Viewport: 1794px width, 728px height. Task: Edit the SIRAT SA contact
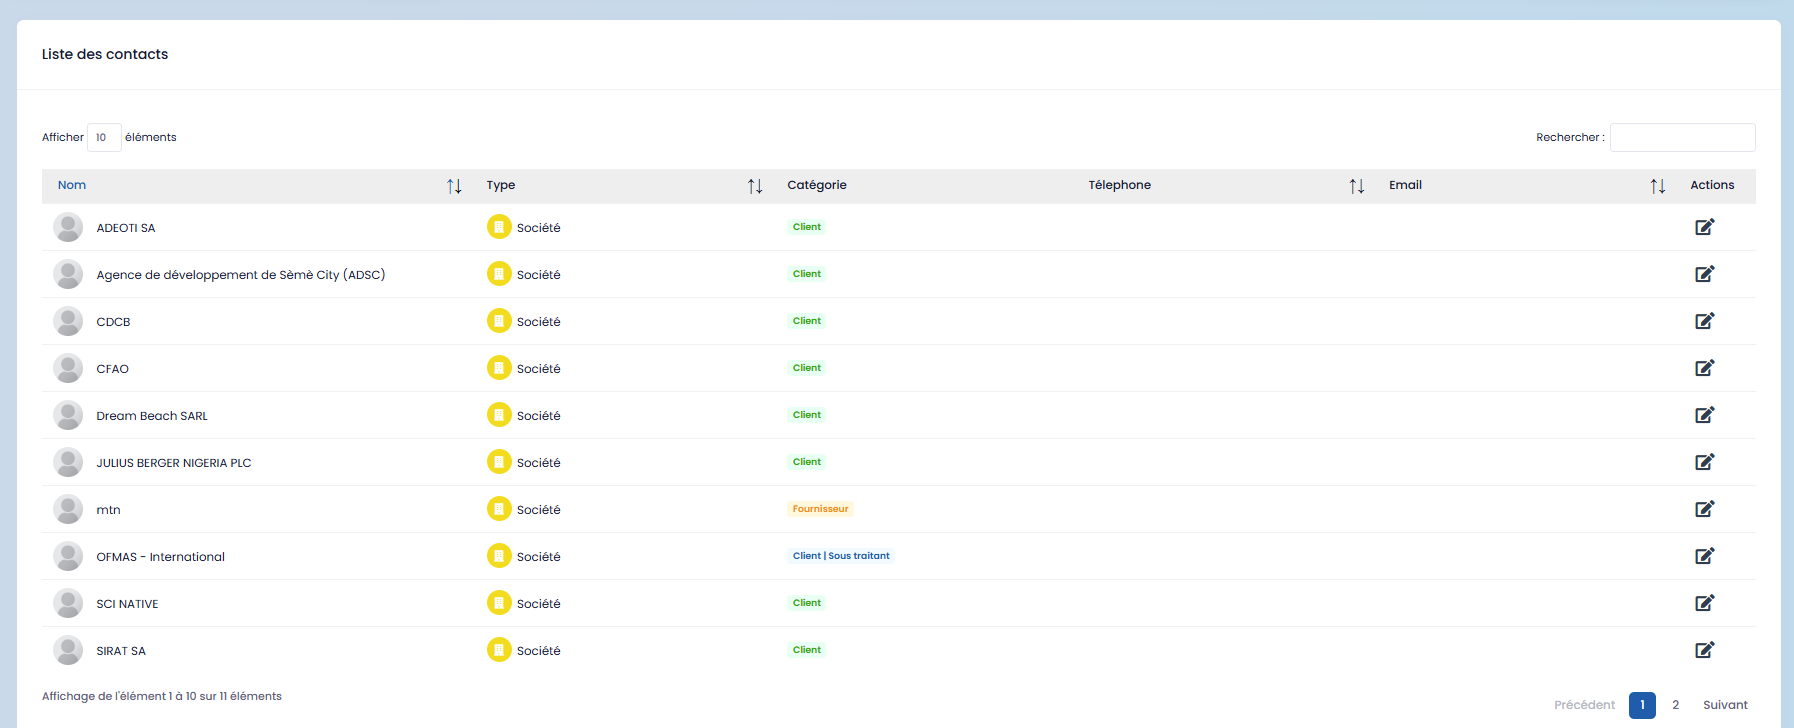(1704, 650)
